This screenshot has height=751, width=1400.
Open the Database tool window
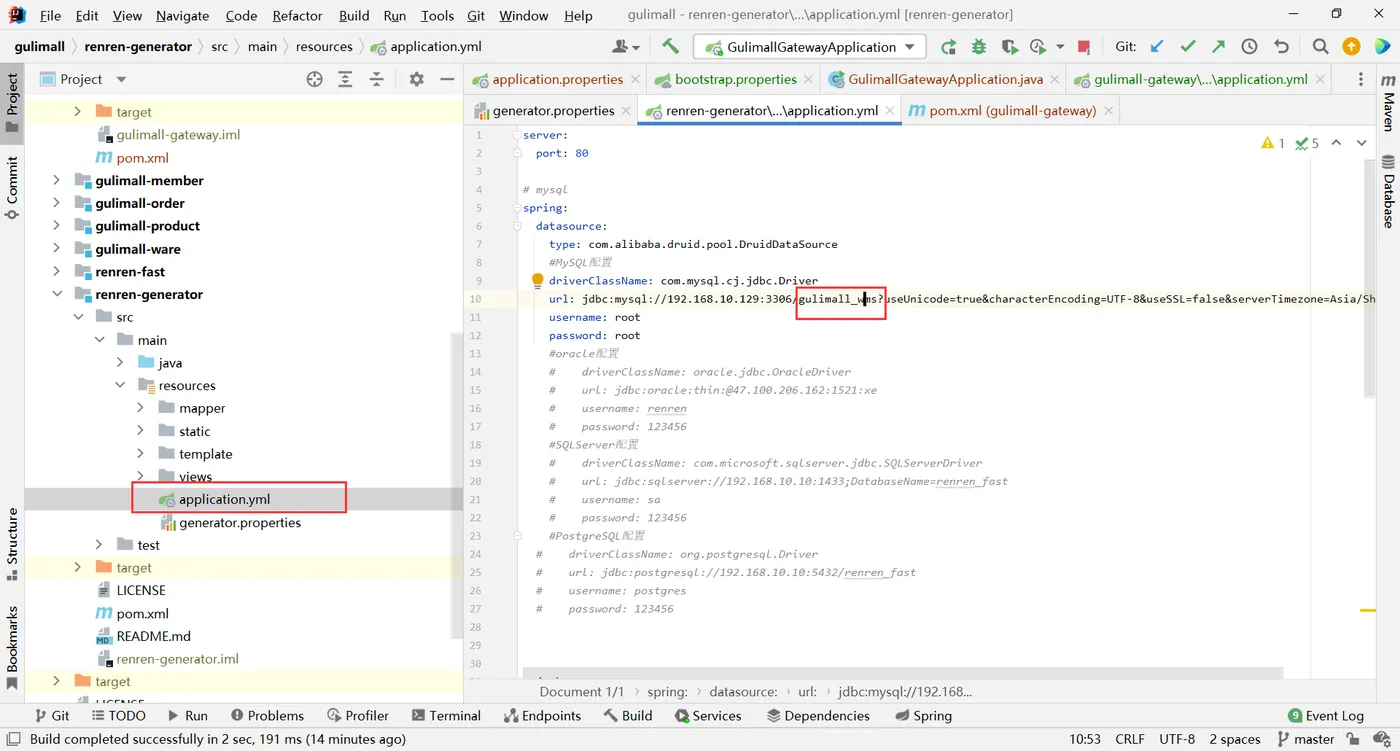coord(1388,192)
